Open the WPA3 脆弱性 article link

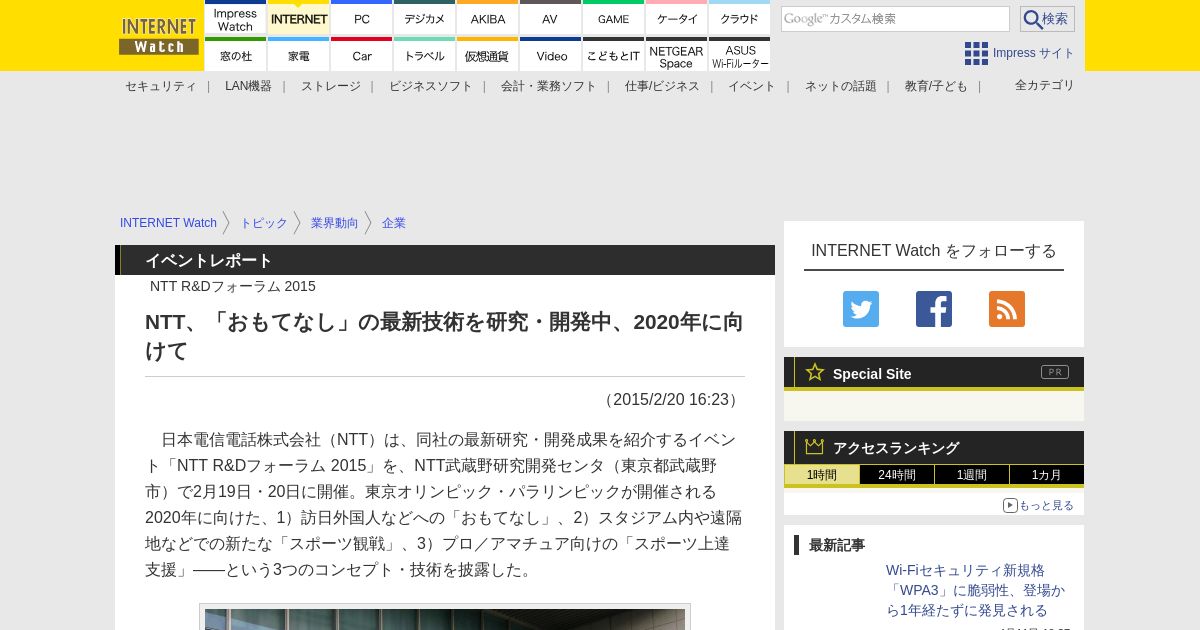[976, 590]
